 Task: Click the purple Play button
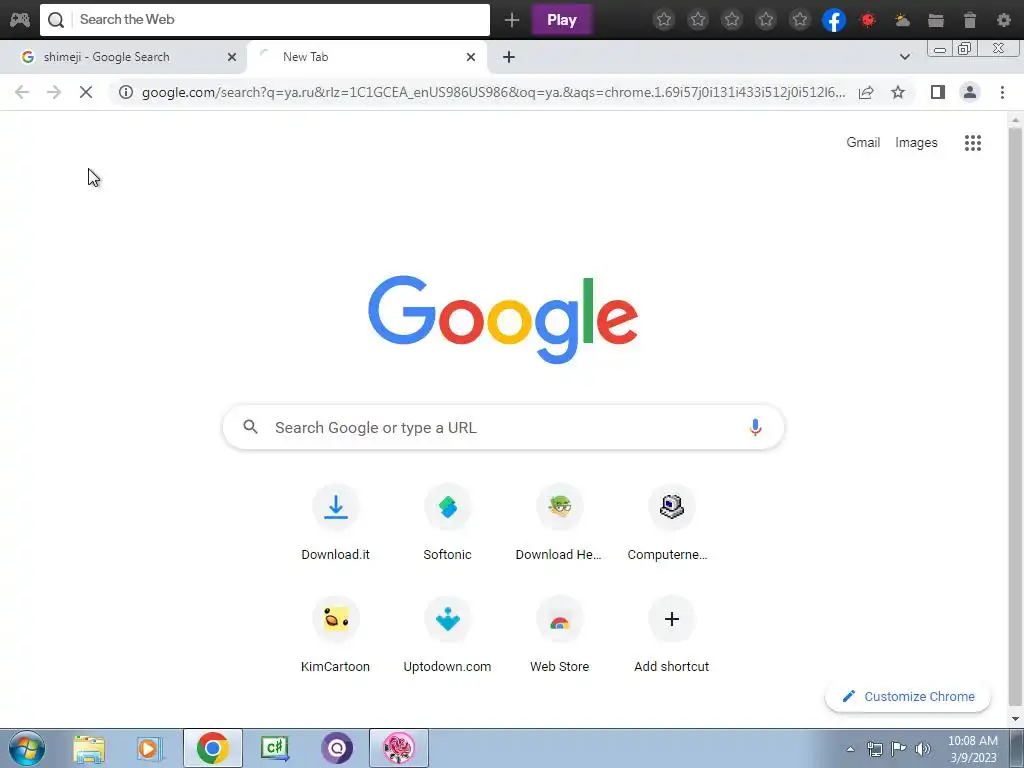tap(562, 20)
